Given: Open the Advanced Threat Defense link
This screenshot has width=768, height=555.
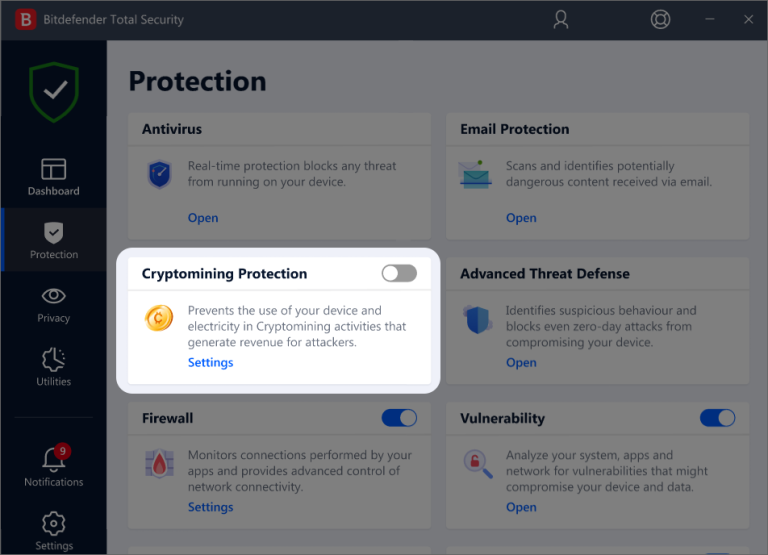Looking at the screenshot, I should pyautogui.click(x=521, y=363).
